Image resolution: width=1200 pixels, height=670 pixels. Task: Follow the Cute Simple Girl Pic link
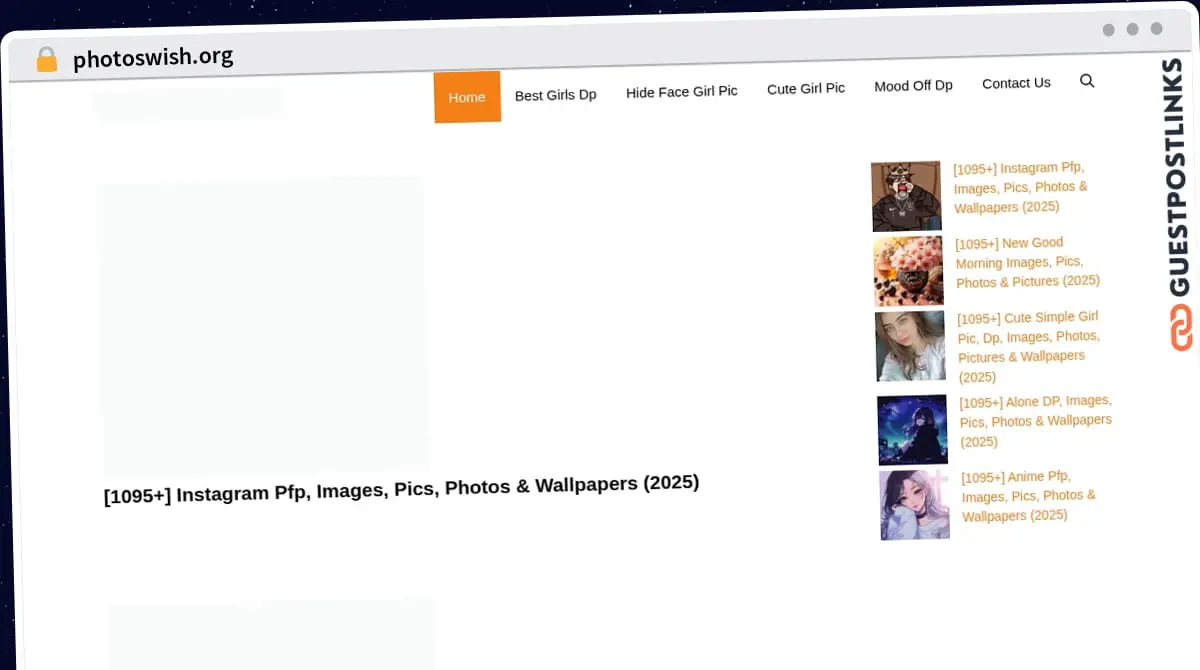[1028, 346]
